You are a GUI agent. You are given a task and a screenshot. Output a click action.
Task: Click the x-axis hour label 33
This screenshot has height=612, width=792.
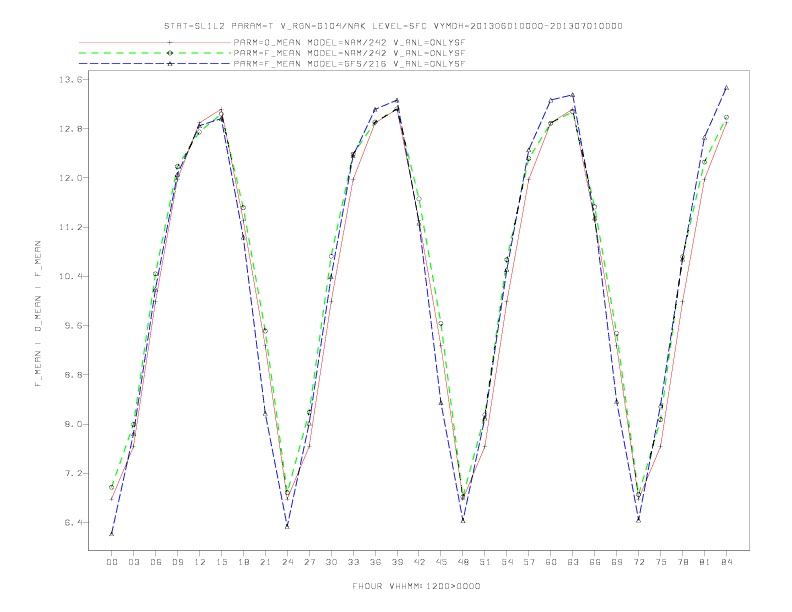pyautogui.click(x=353, y=562)
